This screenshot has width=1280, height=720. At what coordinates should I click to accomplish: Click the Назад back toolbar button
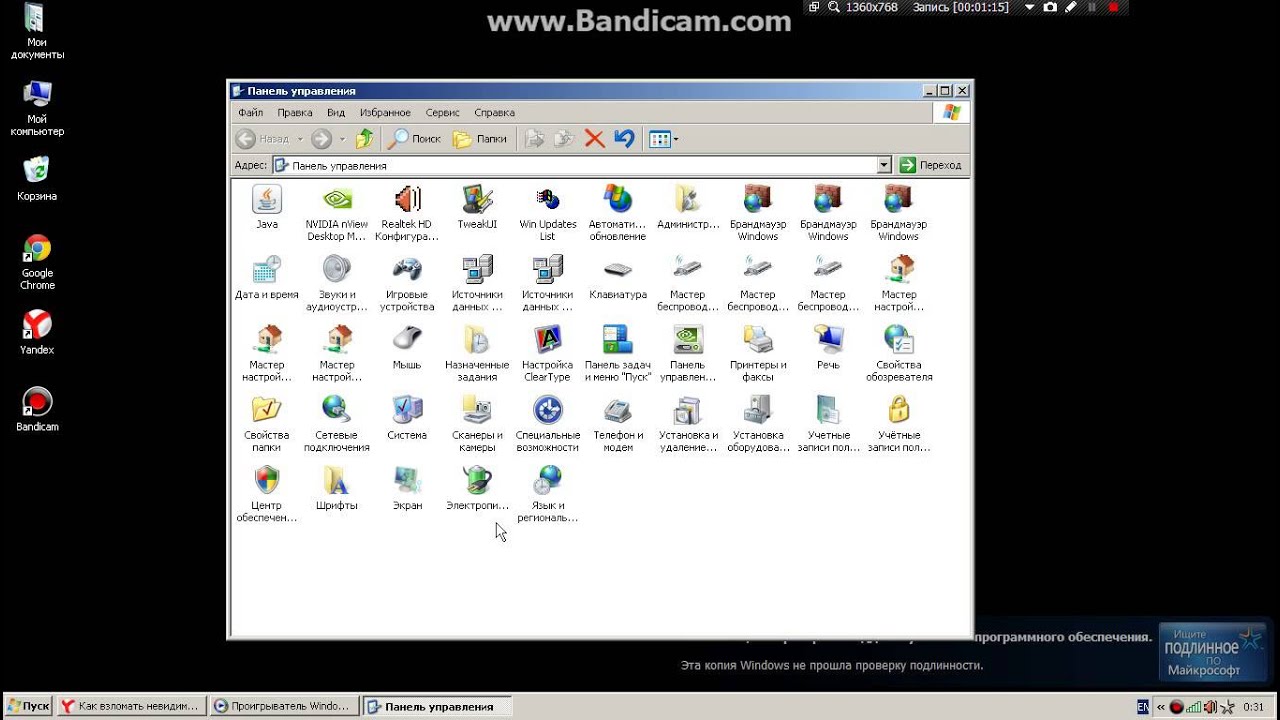263,139
